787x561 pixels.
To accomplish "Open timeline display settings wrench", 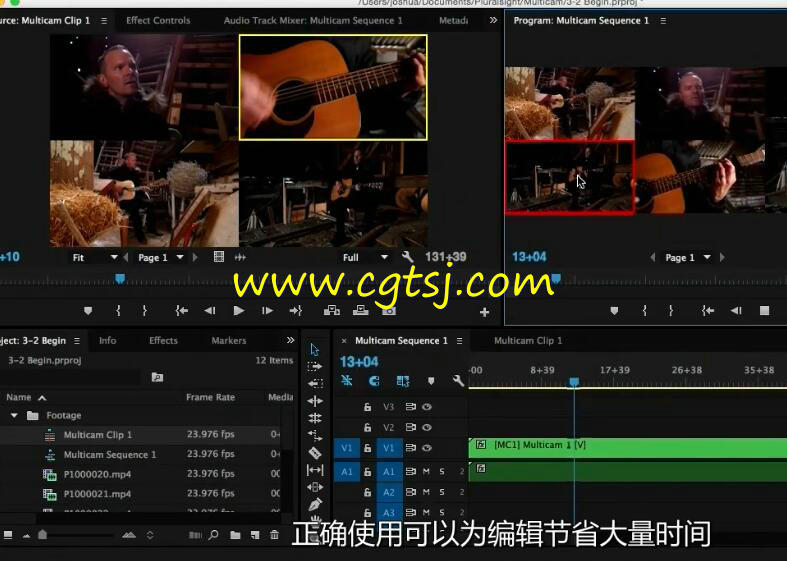I will 458,381.
